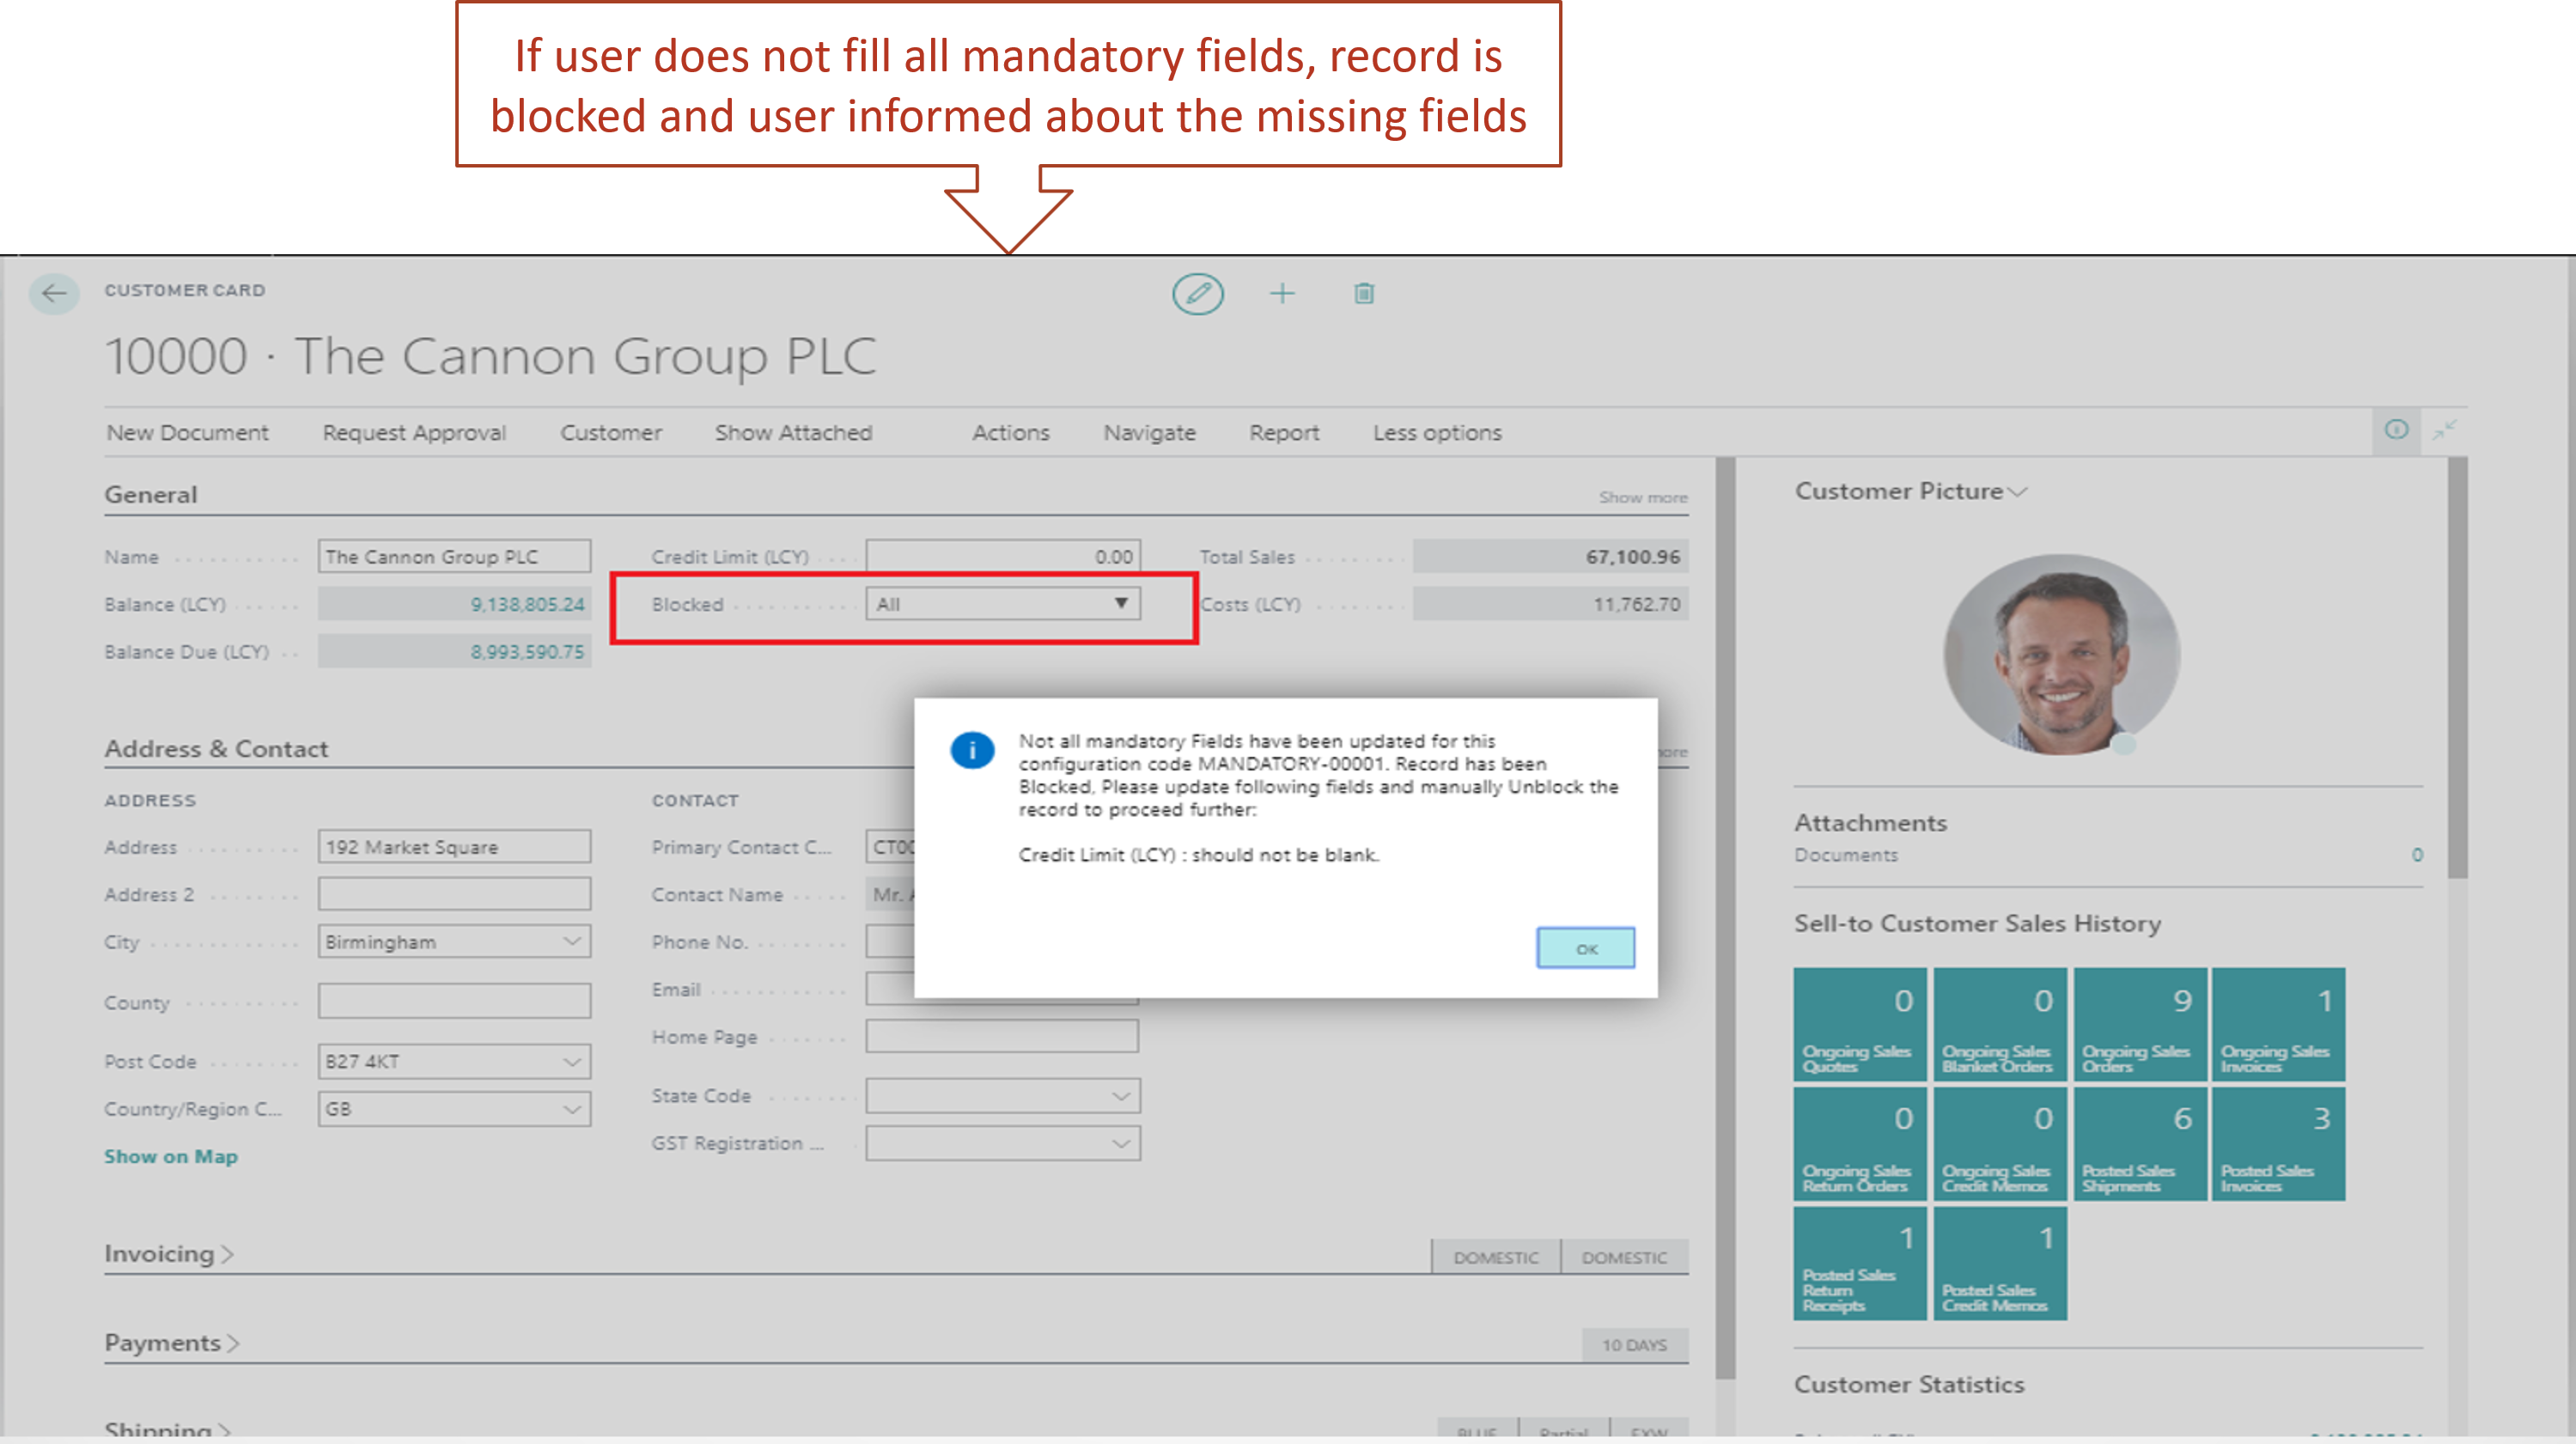The width and height of the screenshot is (2576, 1444).
Task: Click the first DOMESTIC summary in Invoicing
Action: click(x=1495, y=1257)
